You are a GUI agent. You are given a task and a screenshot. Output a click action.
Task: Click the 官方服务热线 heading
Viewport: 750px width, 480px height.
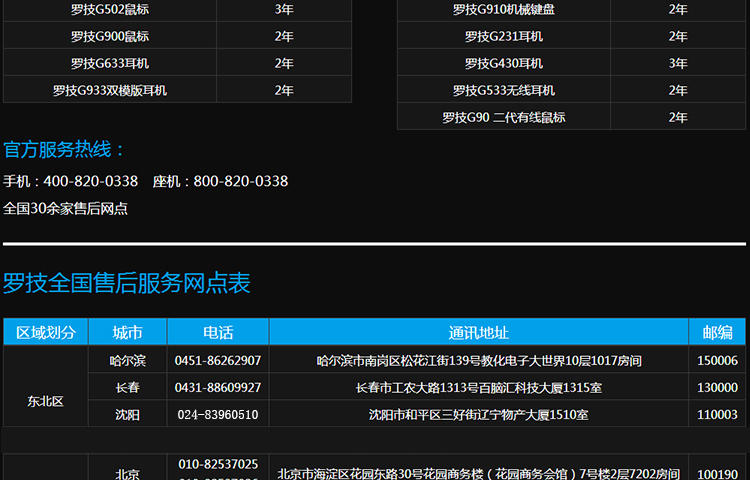click(x=65, y=151)
